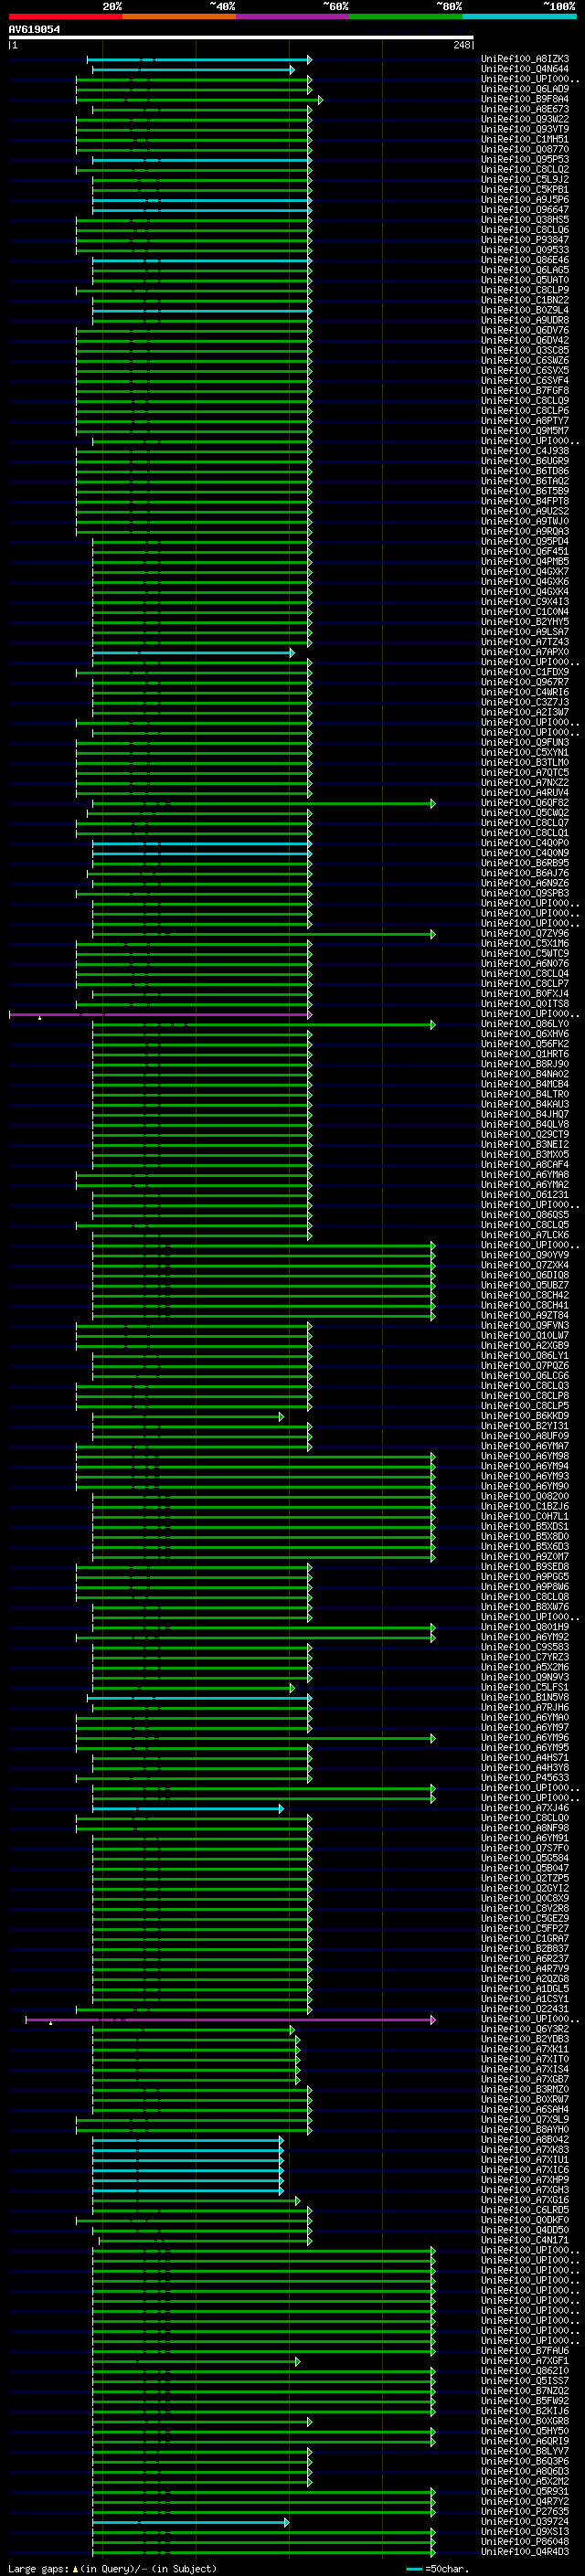Open hit UniRef100_A8E673
Image resolution: width=585 pixels, height=2576 pixels.
pyautogui.click(x=525, y=109)
